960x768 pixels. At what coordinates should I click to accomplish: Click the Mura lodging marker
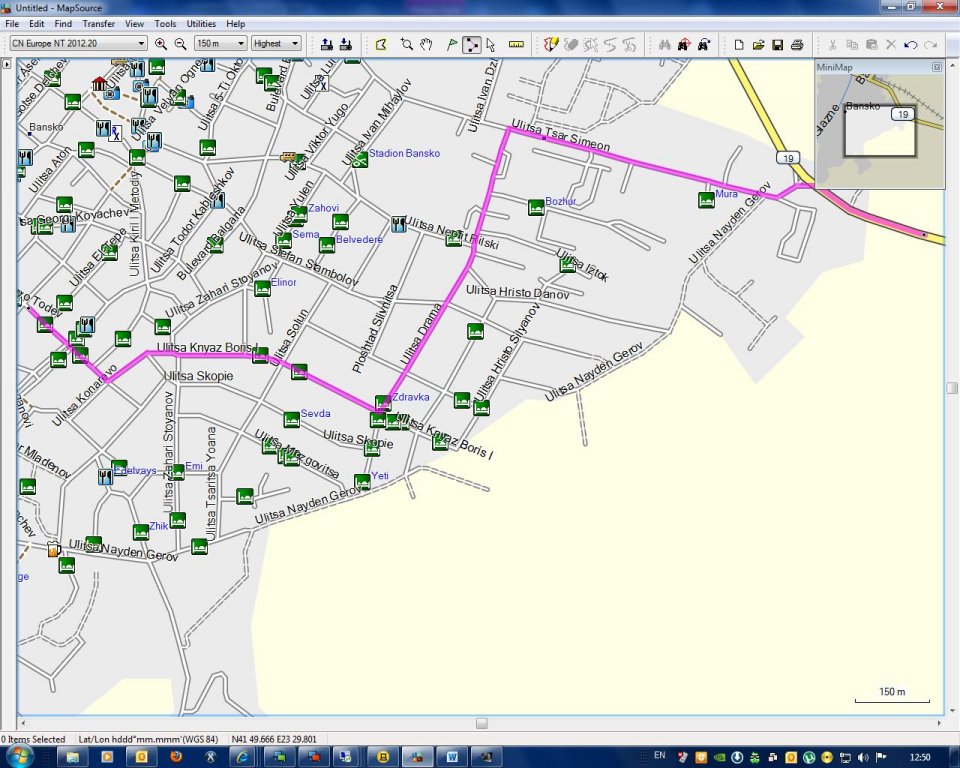coord(706,200)
